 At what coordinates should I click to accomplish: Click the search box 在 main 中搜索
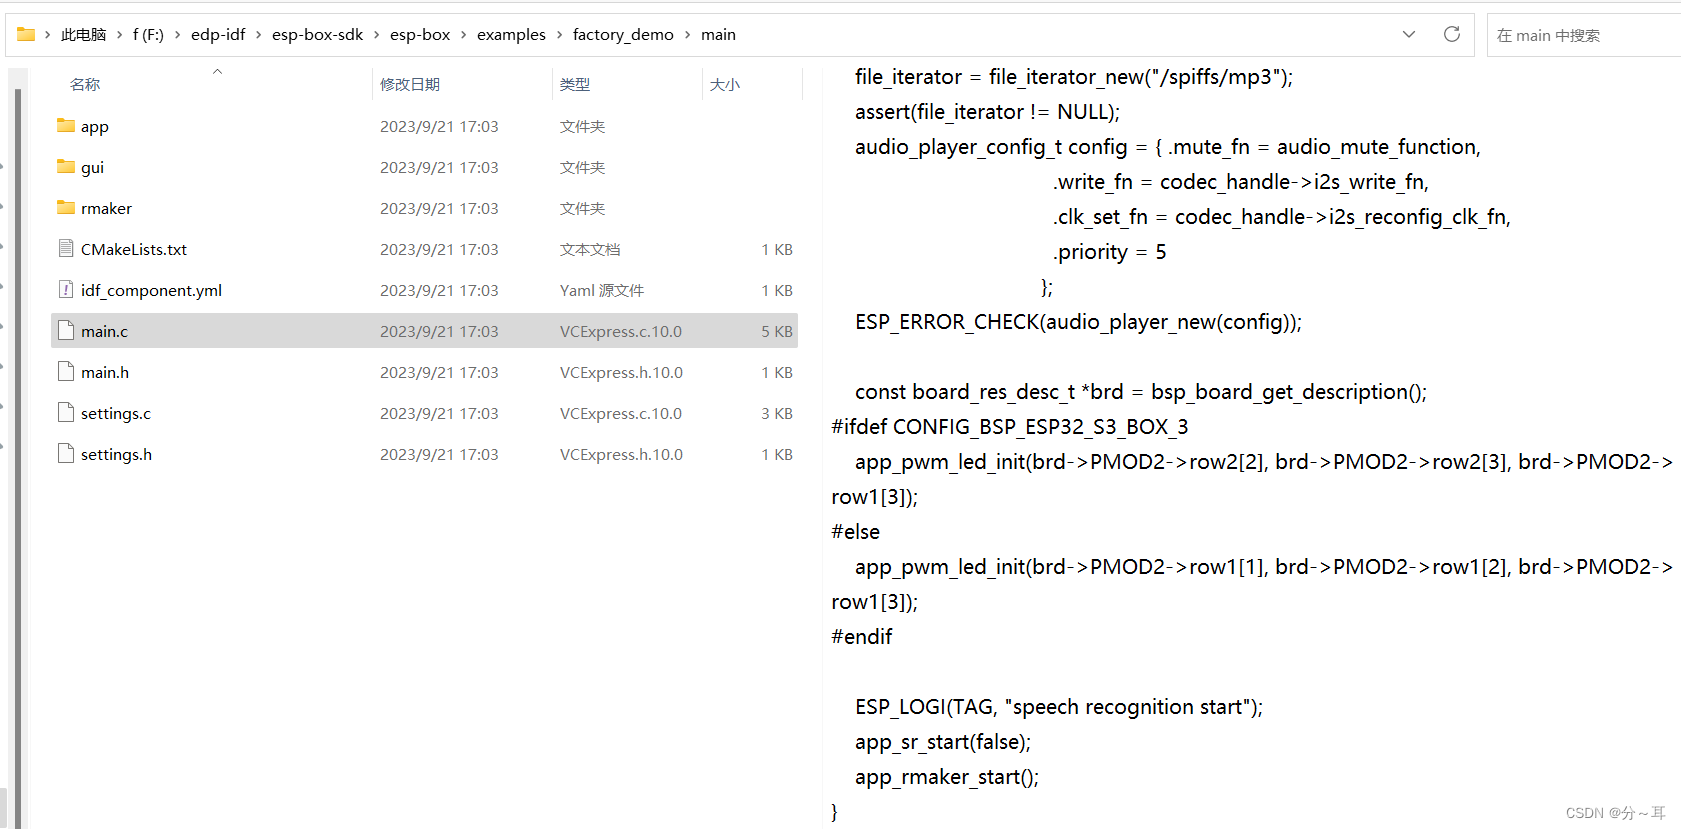tap(1584, 35)
